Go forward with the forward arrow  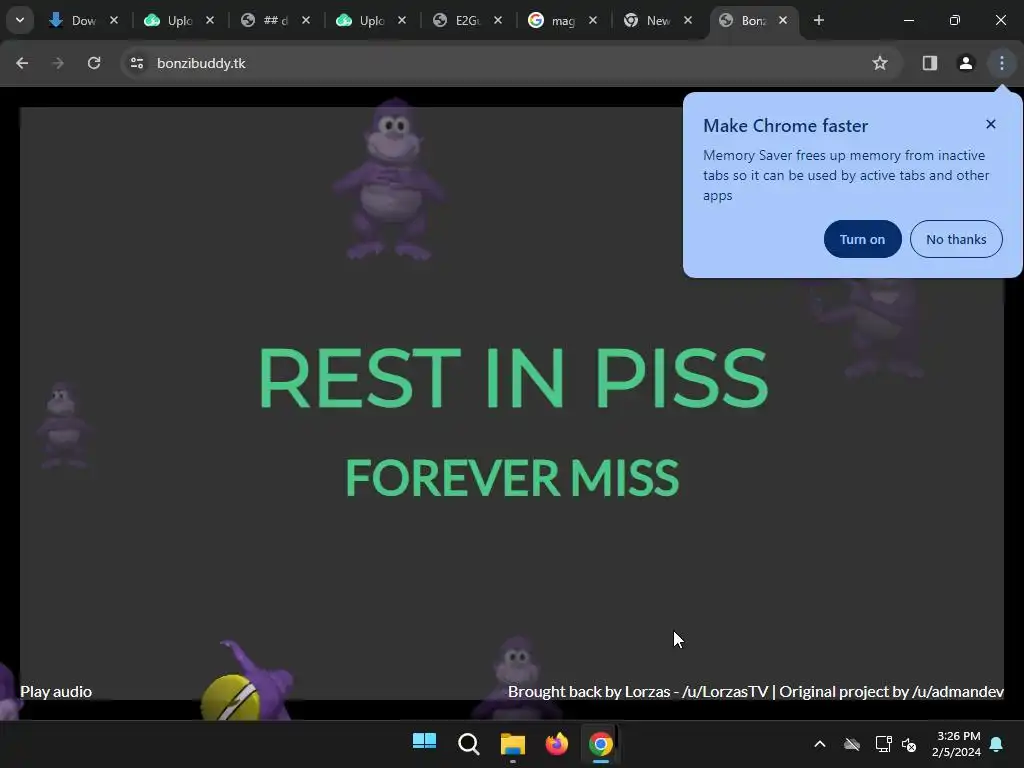pos(58,63)
